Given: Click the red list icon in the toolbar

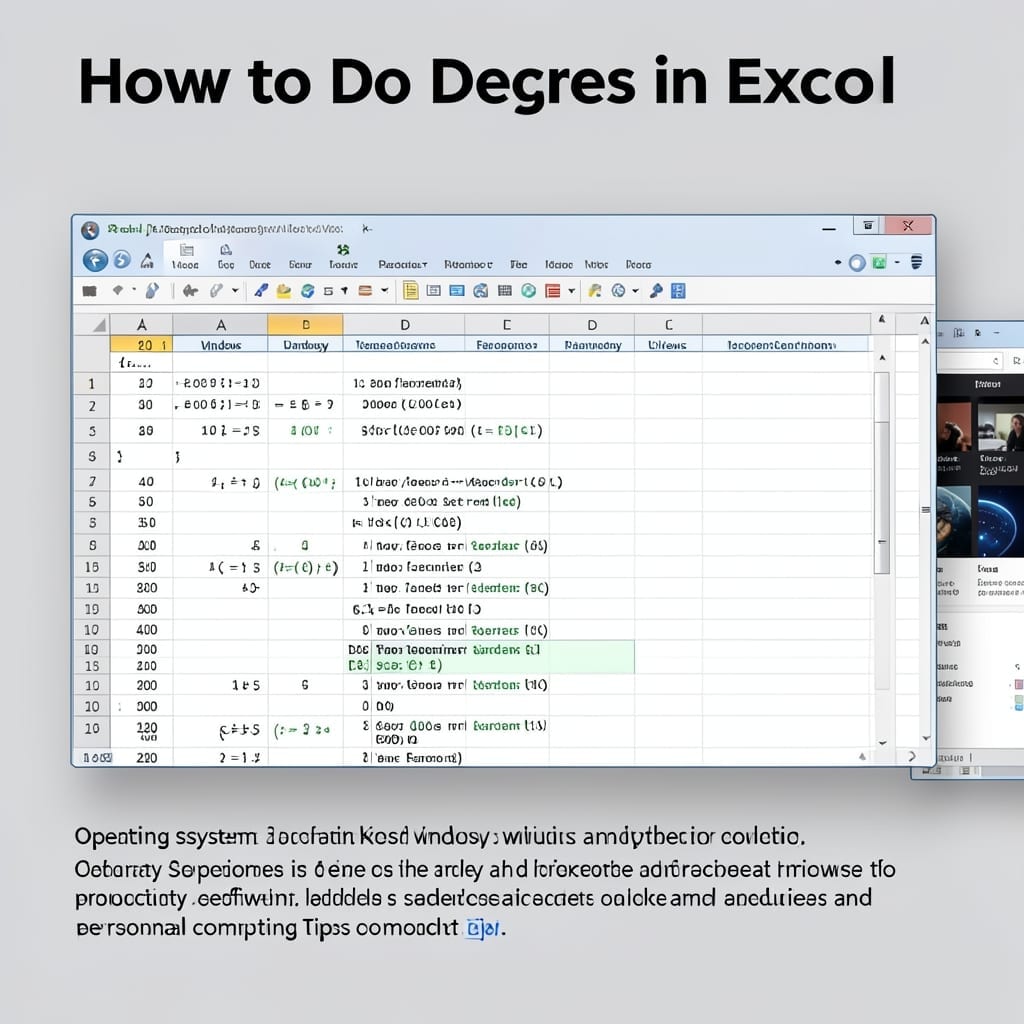Looking at the screenshot, I should (552, 291).
